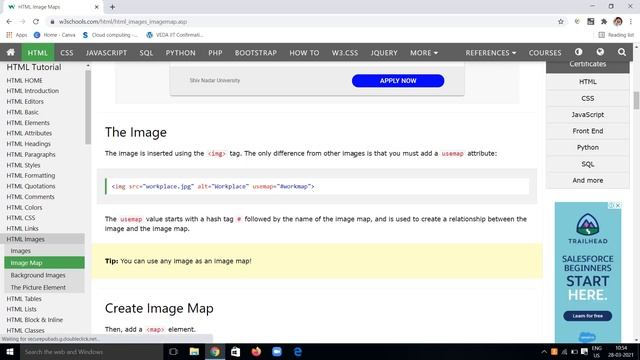Viewport: 640px width, 360px height.
Task: Go back with browser back arrow
Action: (9, 22)
